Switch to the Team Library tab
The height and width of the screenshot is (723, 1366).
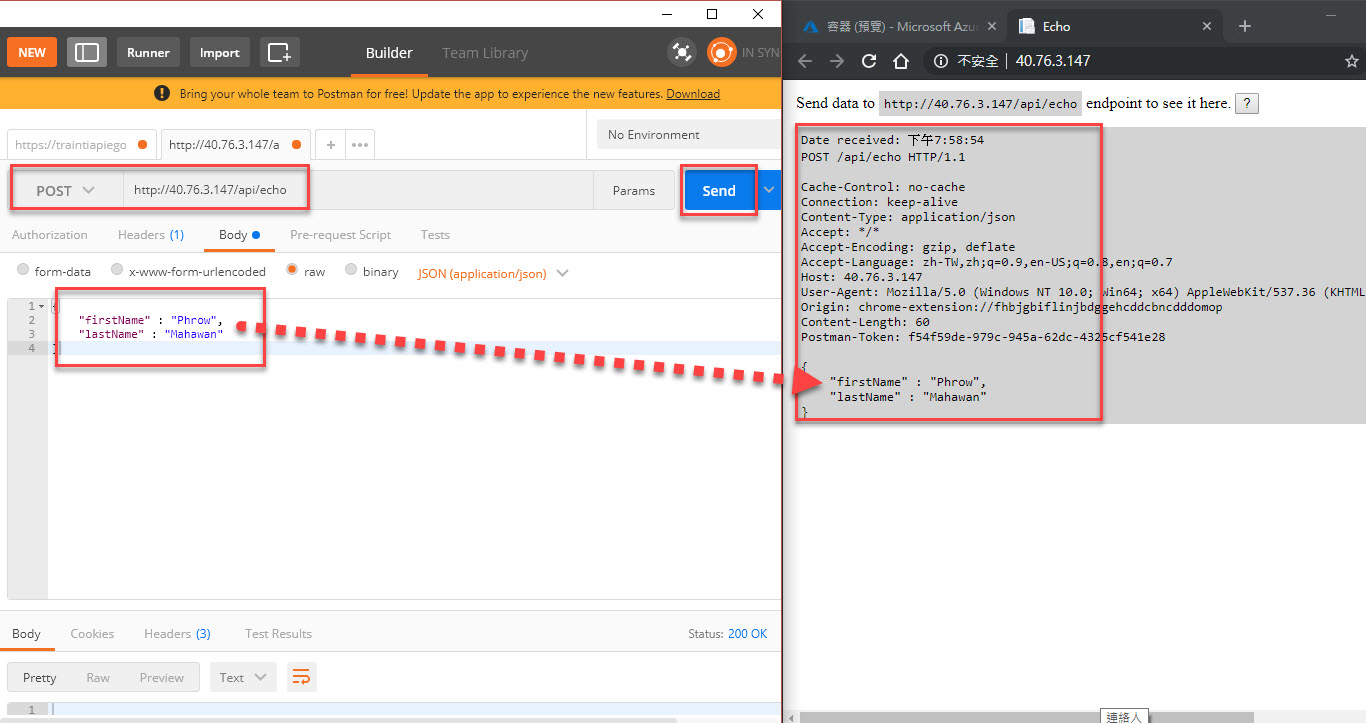tap(485, 53)
